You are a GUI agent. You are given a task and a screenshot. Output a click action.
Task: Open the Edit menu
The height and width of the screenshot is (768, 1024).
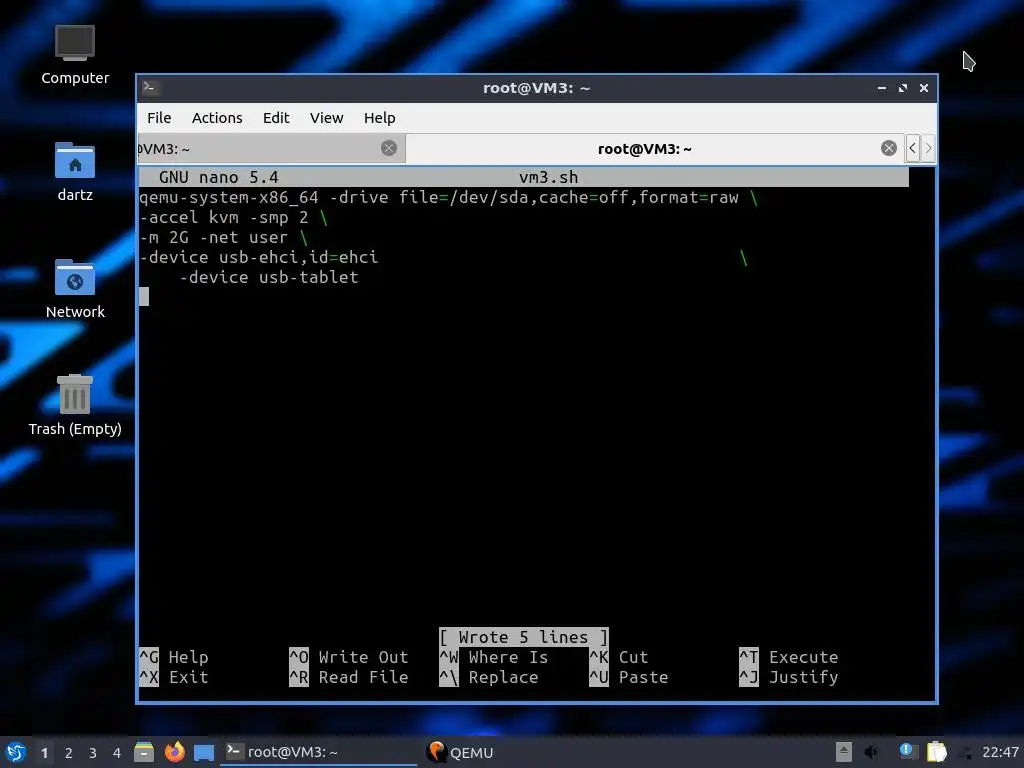(276, 118)
